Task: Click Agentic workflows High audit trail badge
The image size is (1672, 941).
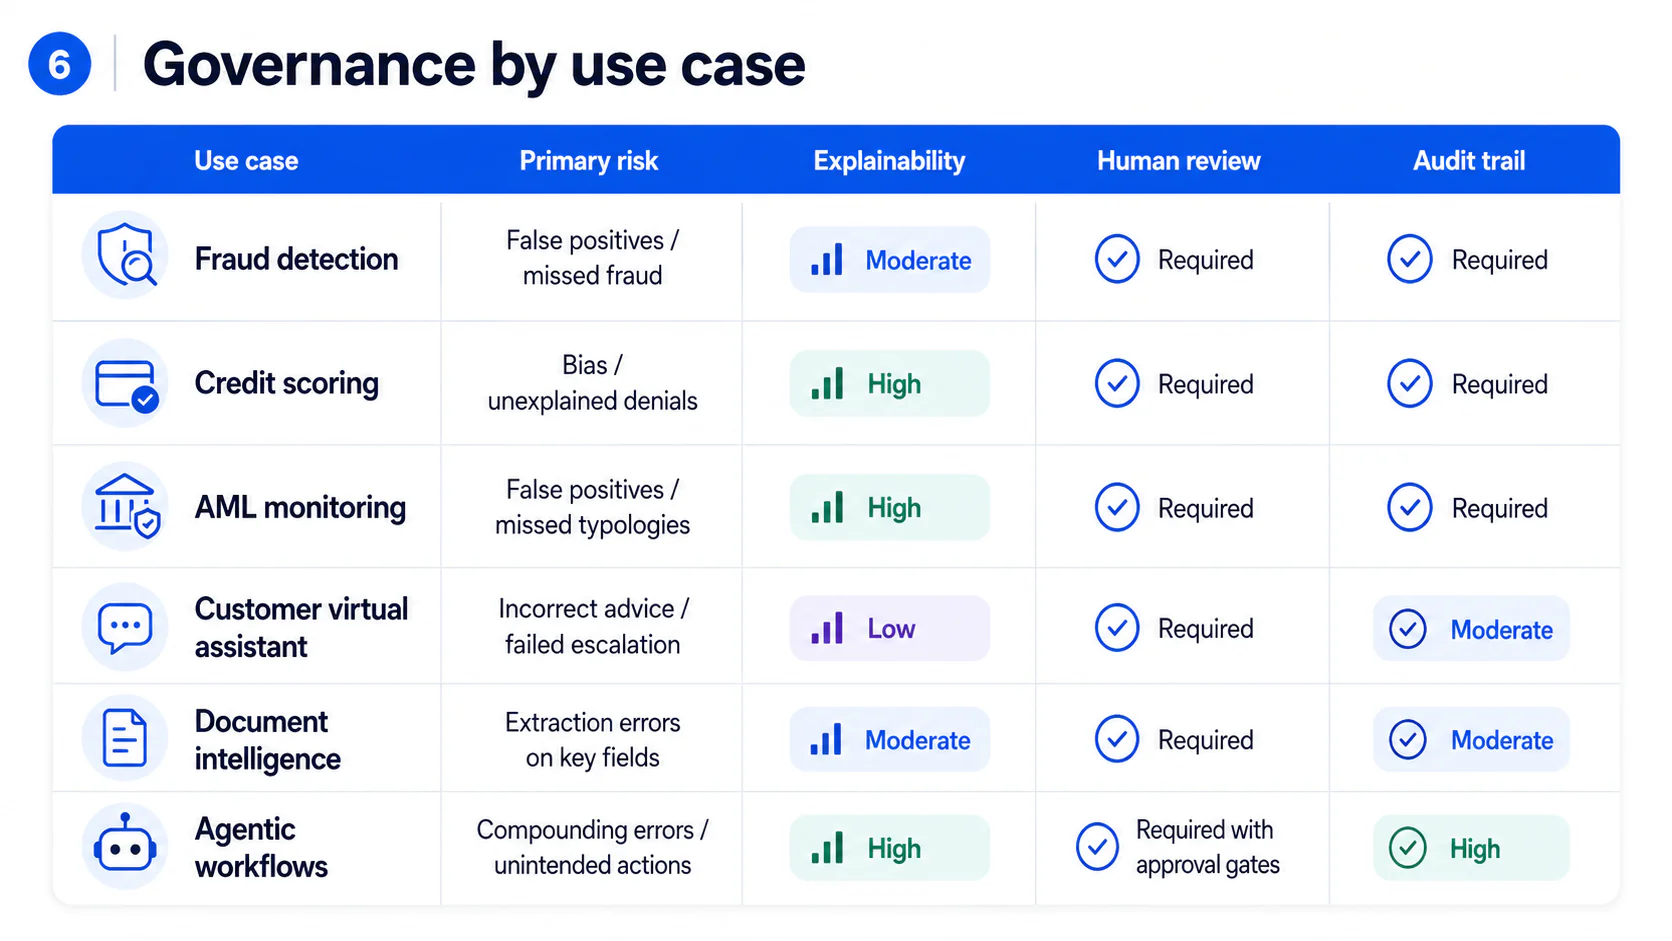Action: (1471, 848)
